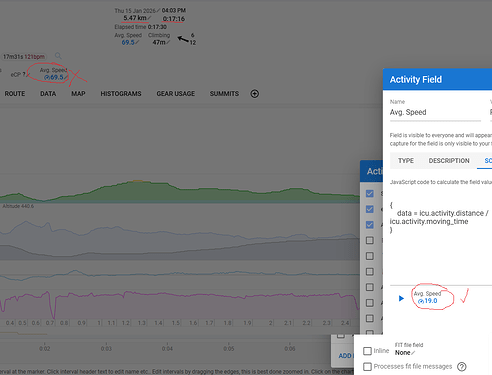Switch to the MAP tab
The image size is (492, 375).
78,94
